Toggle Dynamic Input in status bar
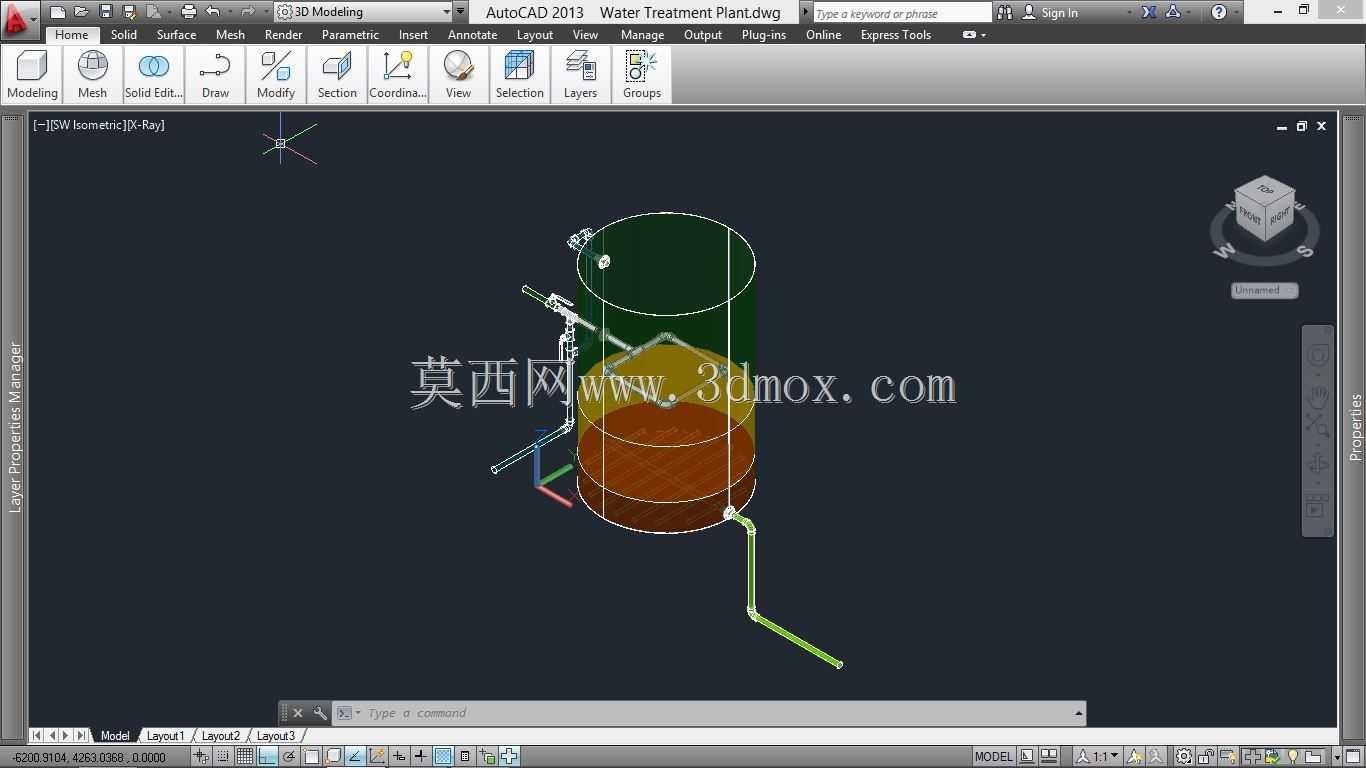Image resolution: width=1366 pixels, height=768 pixels. pos(398,756)
